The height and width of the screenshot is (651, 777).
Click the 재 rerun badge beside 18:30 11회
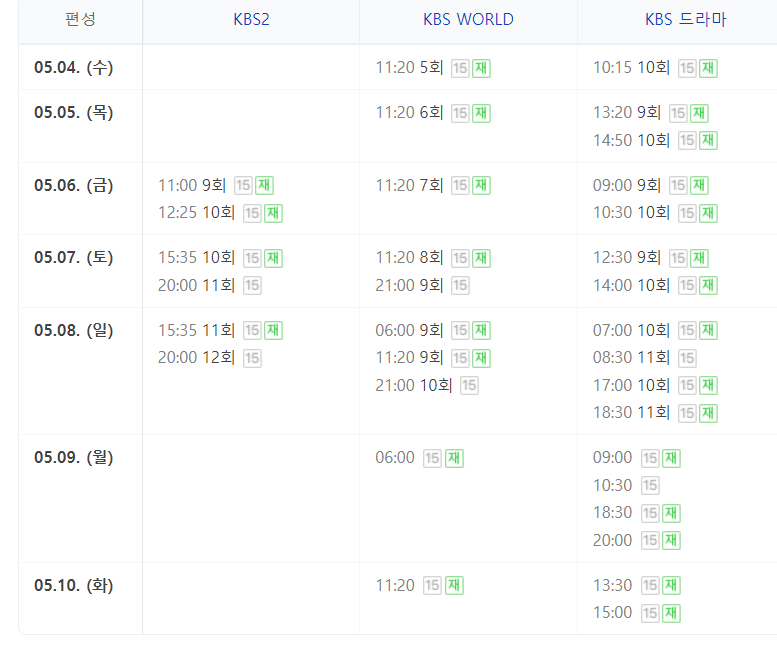708,413
